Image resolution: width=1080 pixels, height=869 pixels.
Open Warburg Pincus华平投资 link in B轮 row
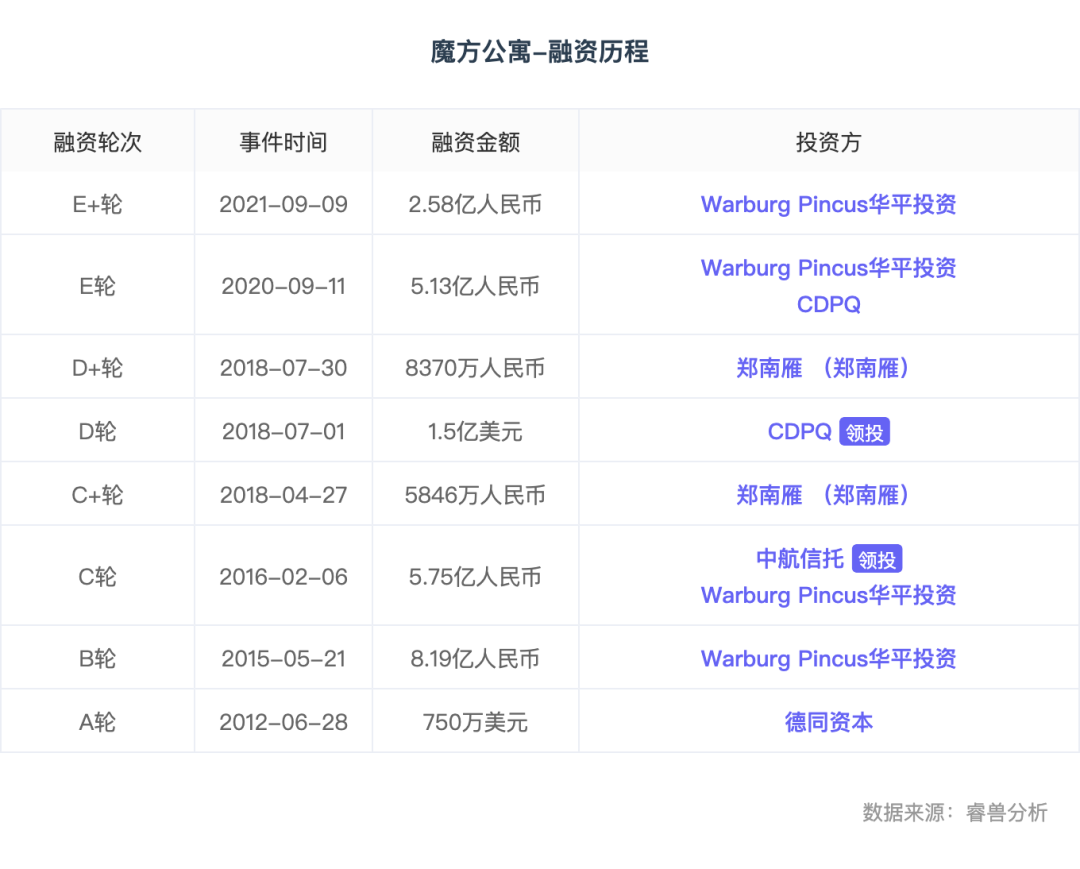tap(828, 659)
